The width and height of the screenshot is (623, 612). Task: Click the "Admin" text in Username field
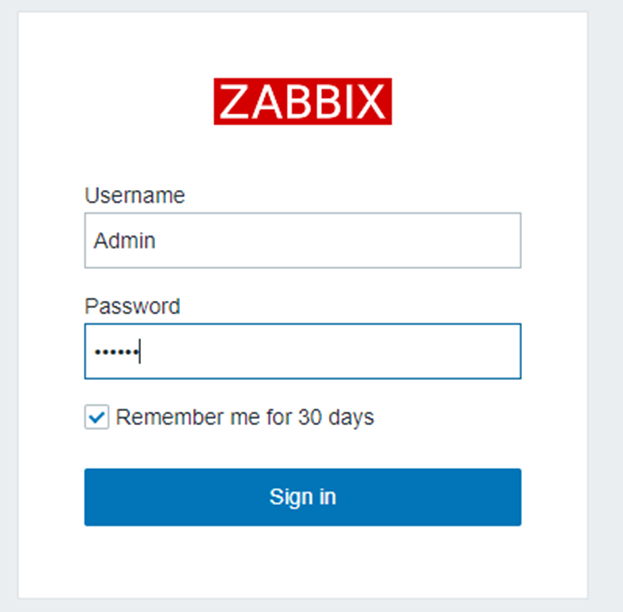click(x=124, y=241)
